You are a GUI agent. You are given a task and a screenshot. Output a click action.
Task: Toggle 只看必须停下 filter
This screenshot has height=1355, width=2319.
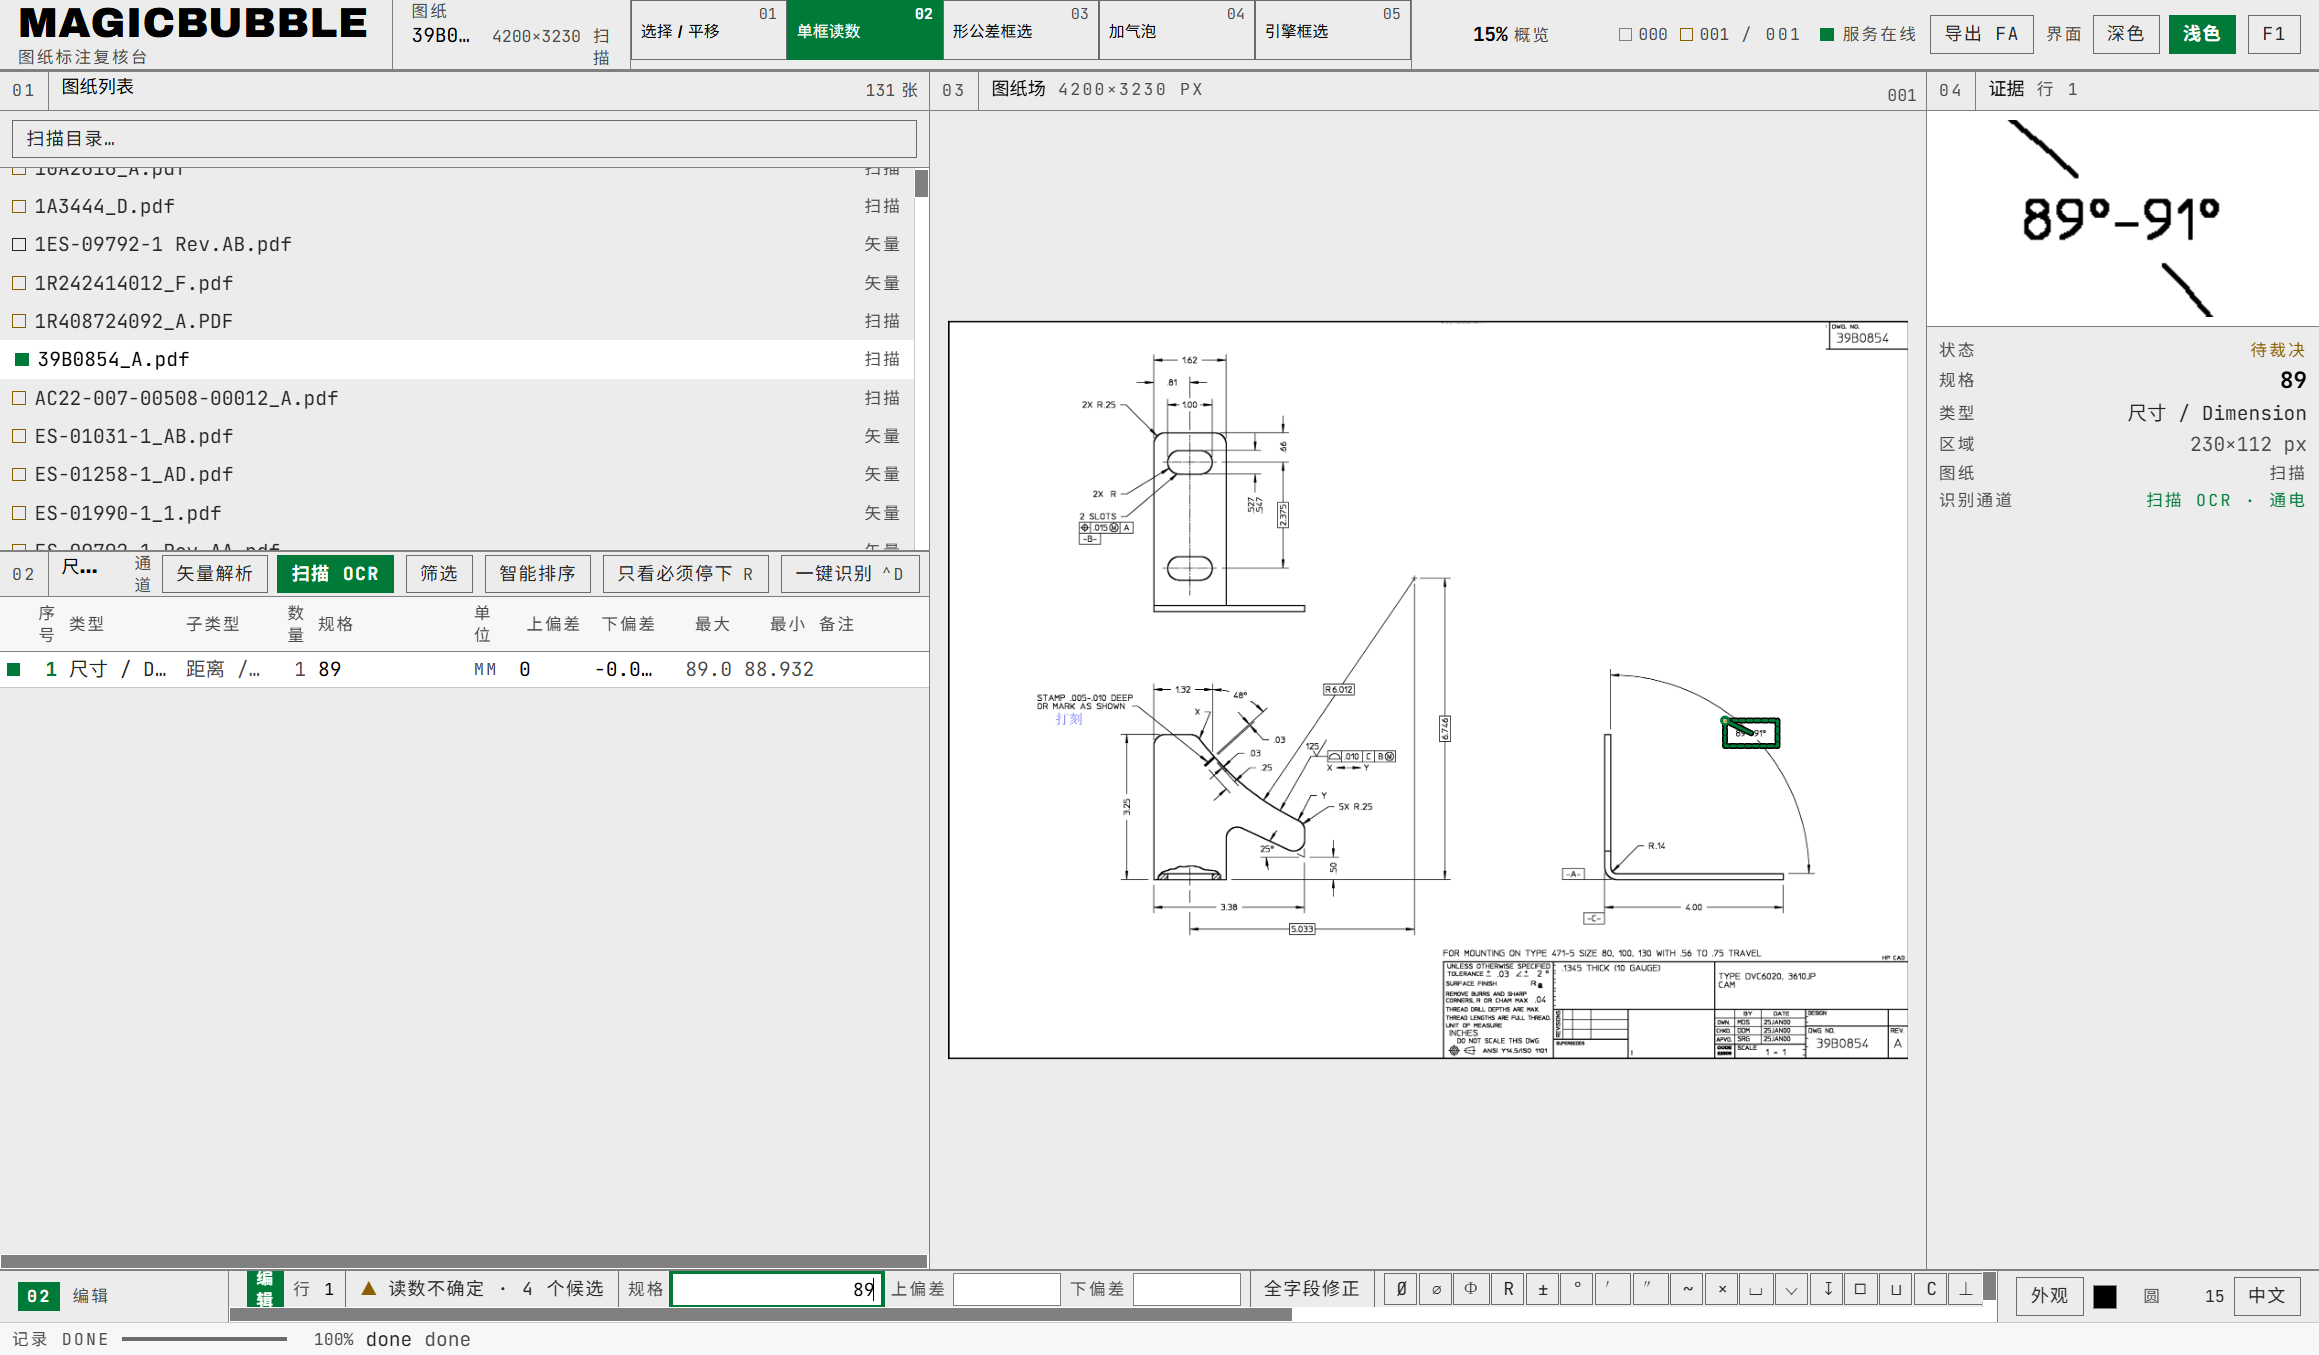[x=685, y=574]
